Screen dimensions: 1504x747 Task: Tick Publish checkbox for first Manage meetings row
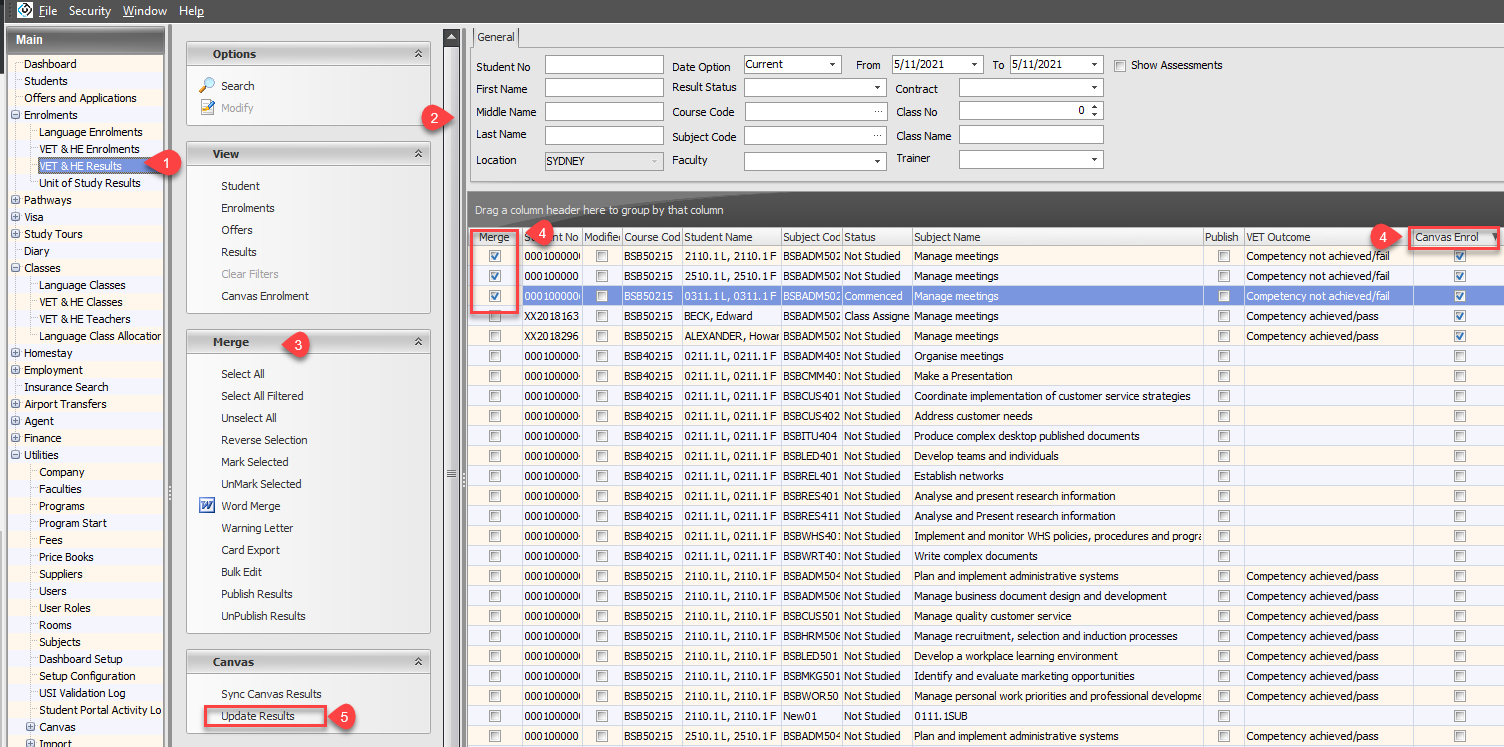(x=1223, y=256)
